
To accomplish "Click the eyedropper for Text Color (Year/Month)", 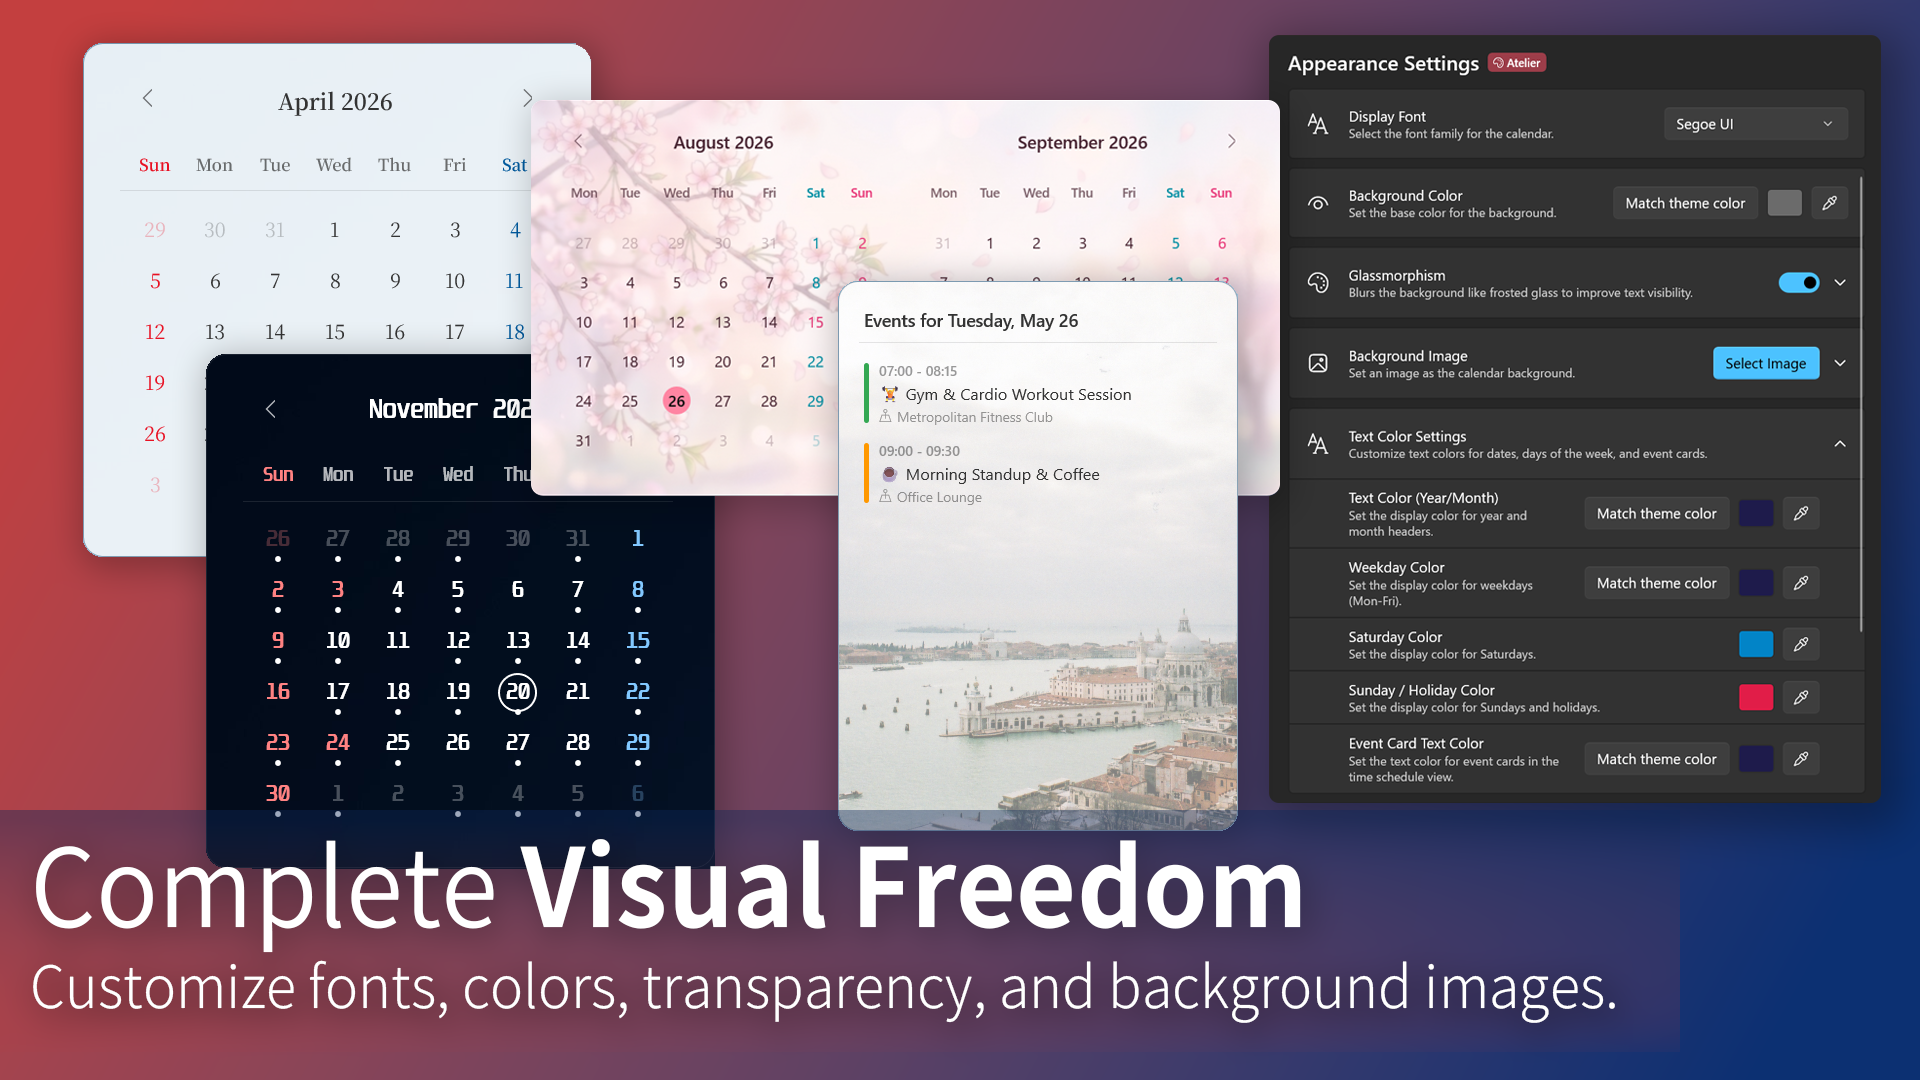I will coord(1801,513).
